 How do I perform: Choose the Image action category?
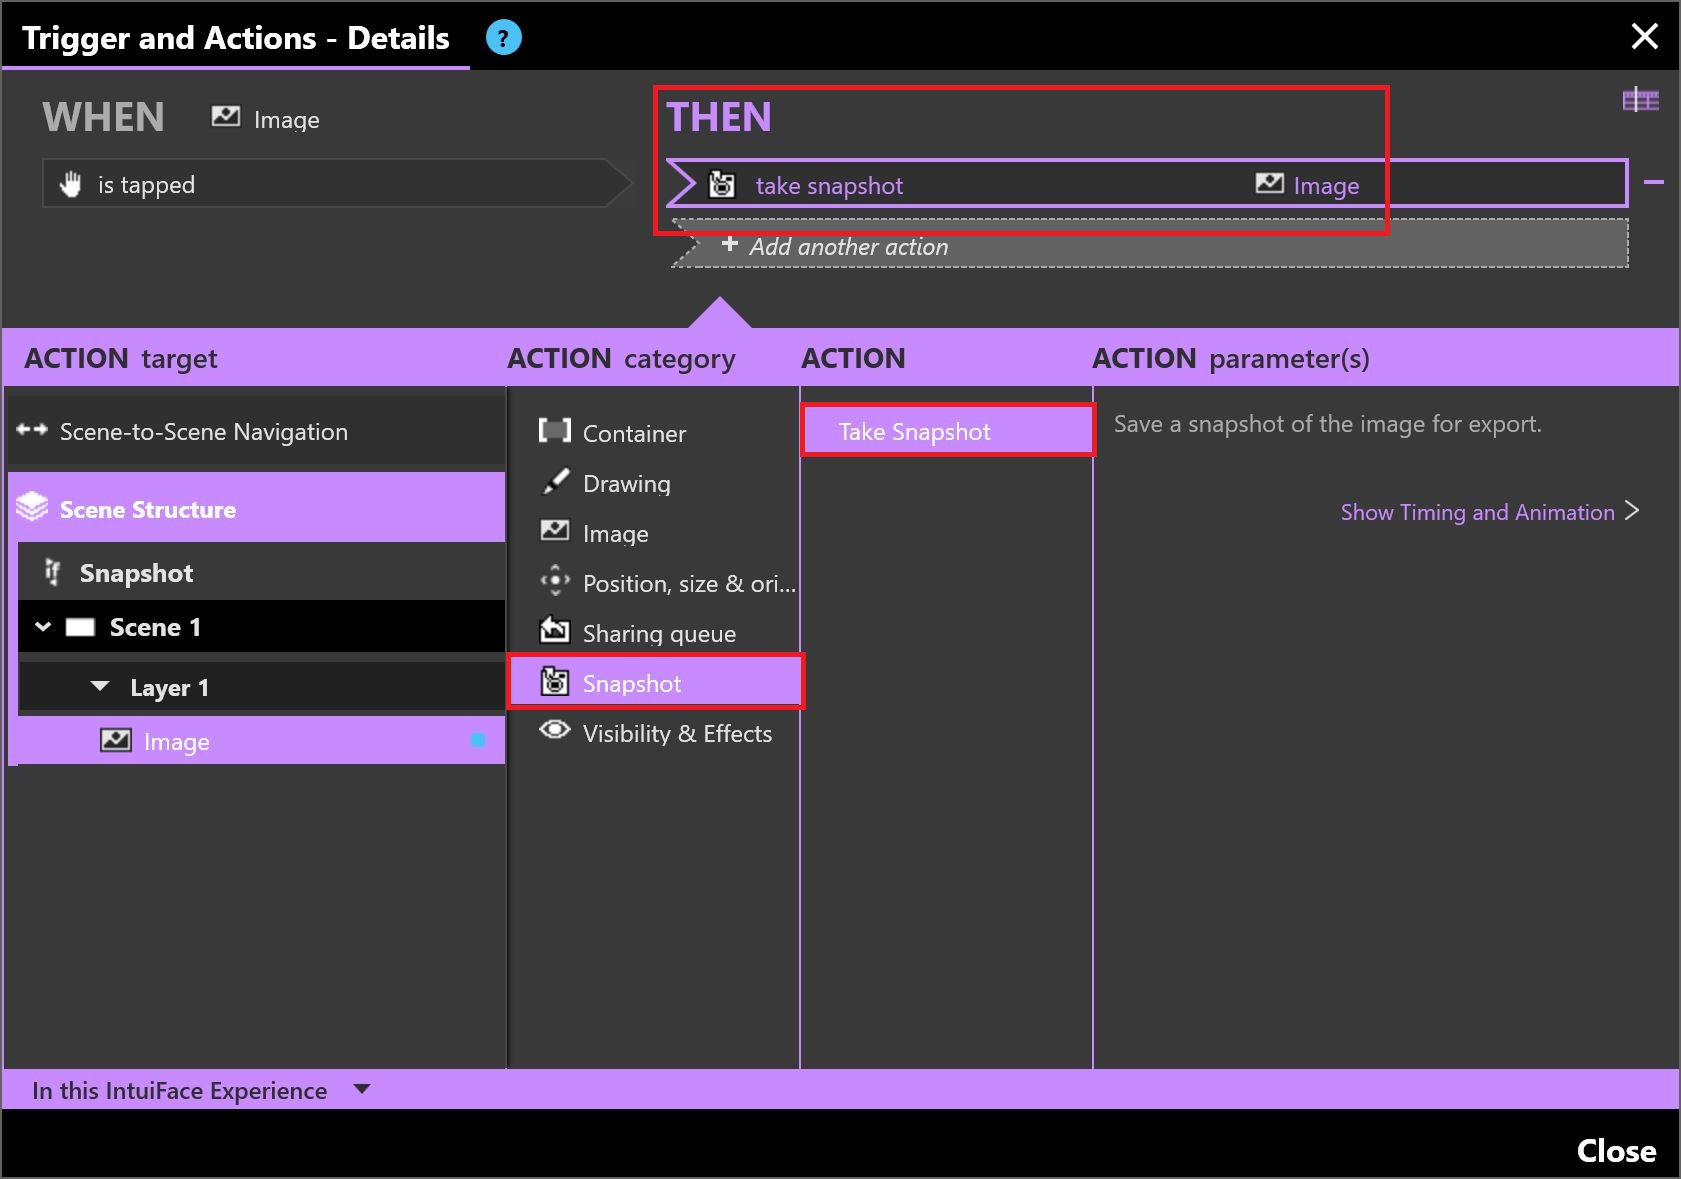(615, 534)
